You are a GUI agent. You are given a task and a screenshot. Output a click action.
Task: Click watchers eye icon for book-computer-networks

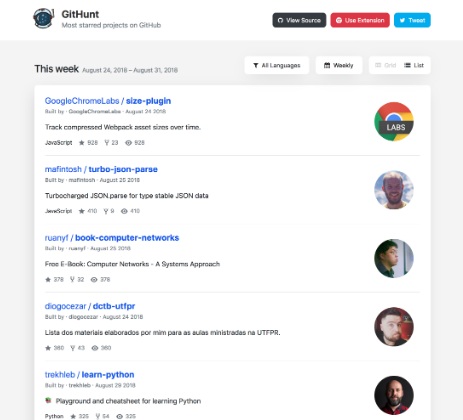(x=94, y=279)
